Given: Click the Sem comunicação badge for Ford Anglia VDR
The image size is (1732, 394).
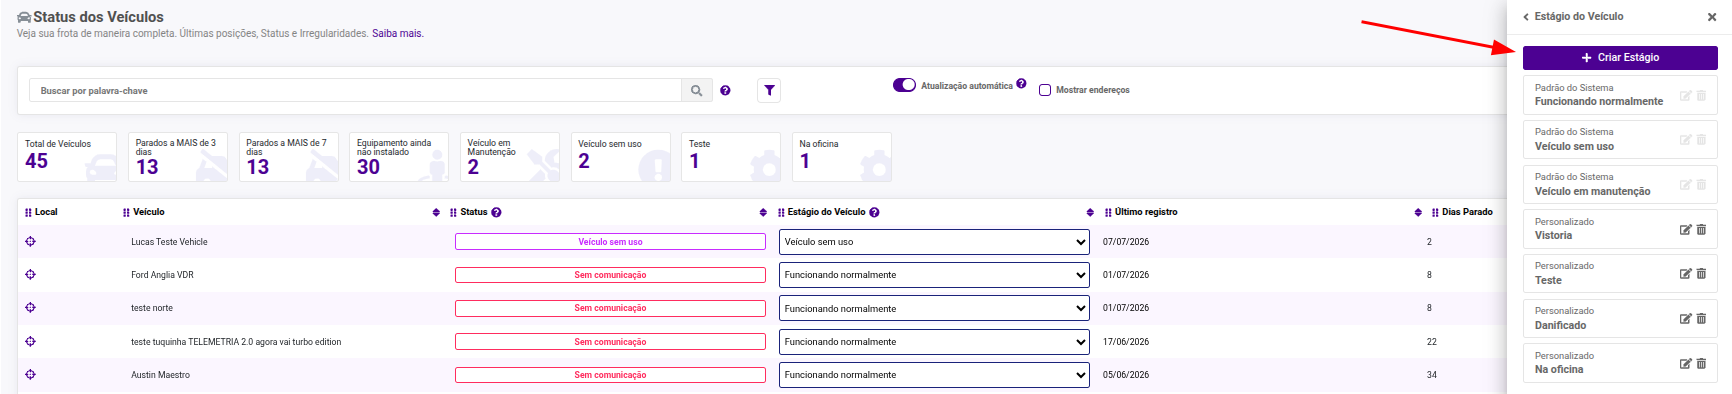Looking at the screenshot, I should click(x=610, y=275).
